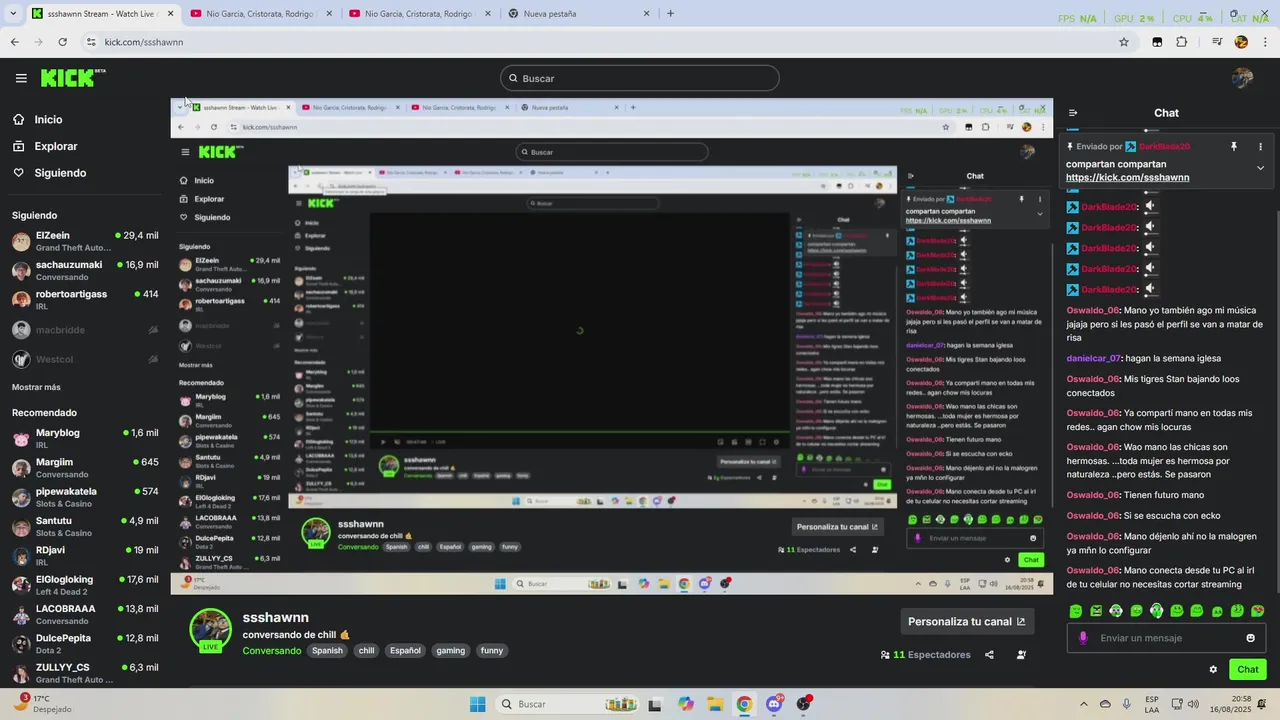Open LACOBRAAA recommended channel
This screenshot has width=1280, height=720.
[85, 614]
